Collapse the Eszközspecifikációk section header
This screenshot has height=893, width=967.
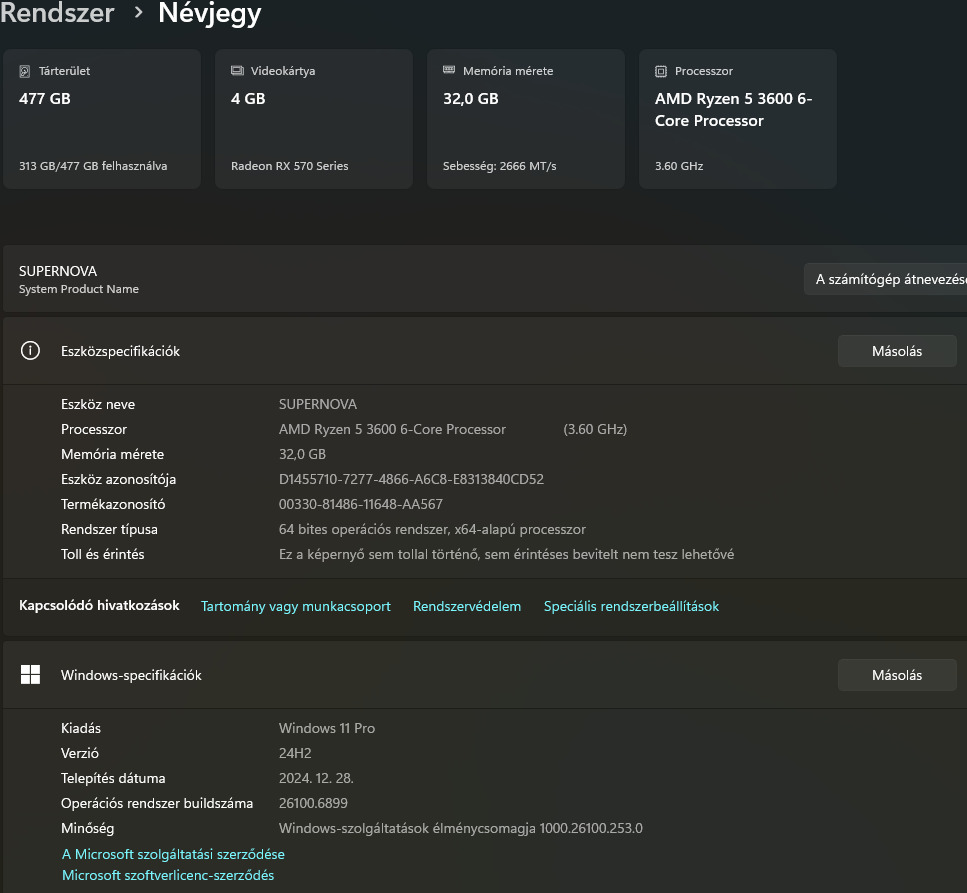point(400,351)
